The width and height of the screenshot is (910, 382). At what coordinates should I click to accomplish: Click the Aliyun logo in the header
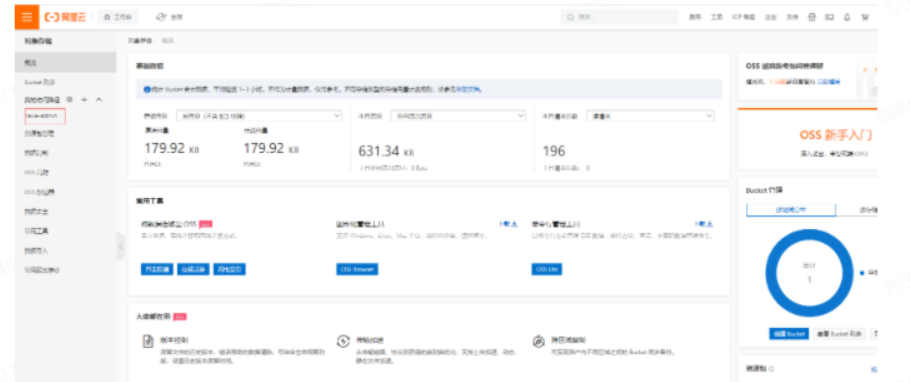pyautogui.click(x=66, y=17)
